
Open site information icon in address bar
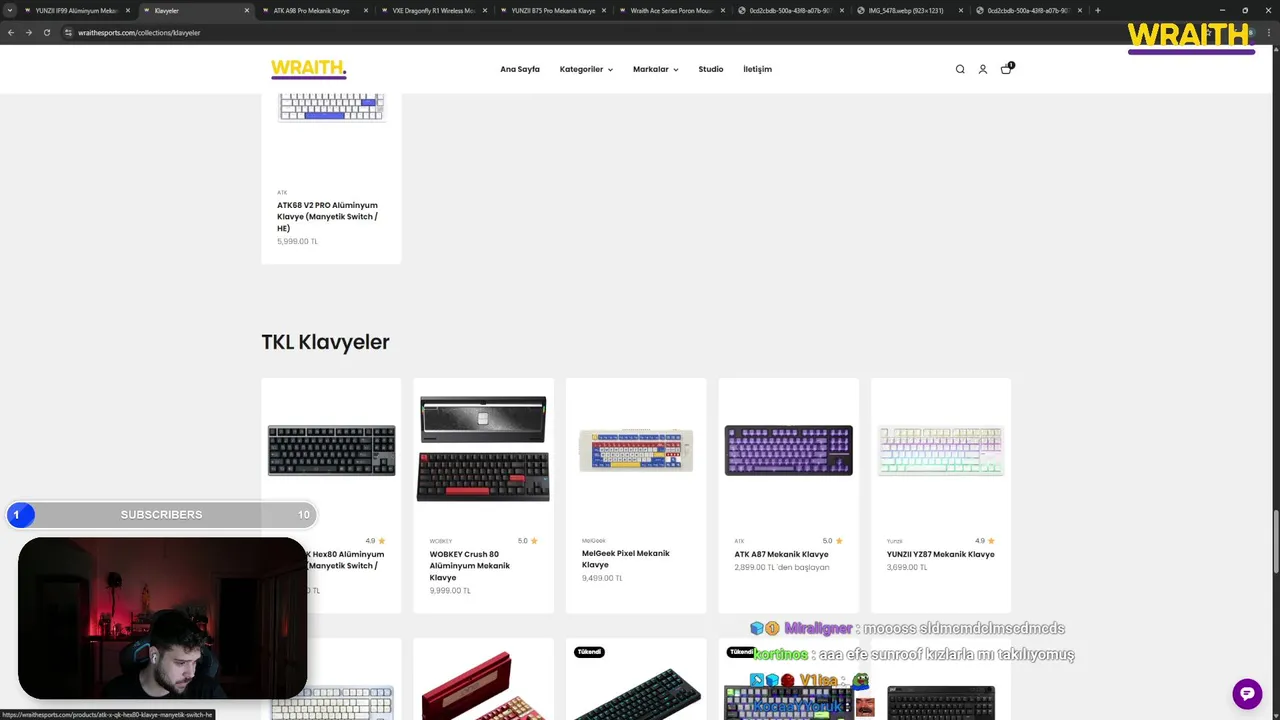click(x=68, y=32)
